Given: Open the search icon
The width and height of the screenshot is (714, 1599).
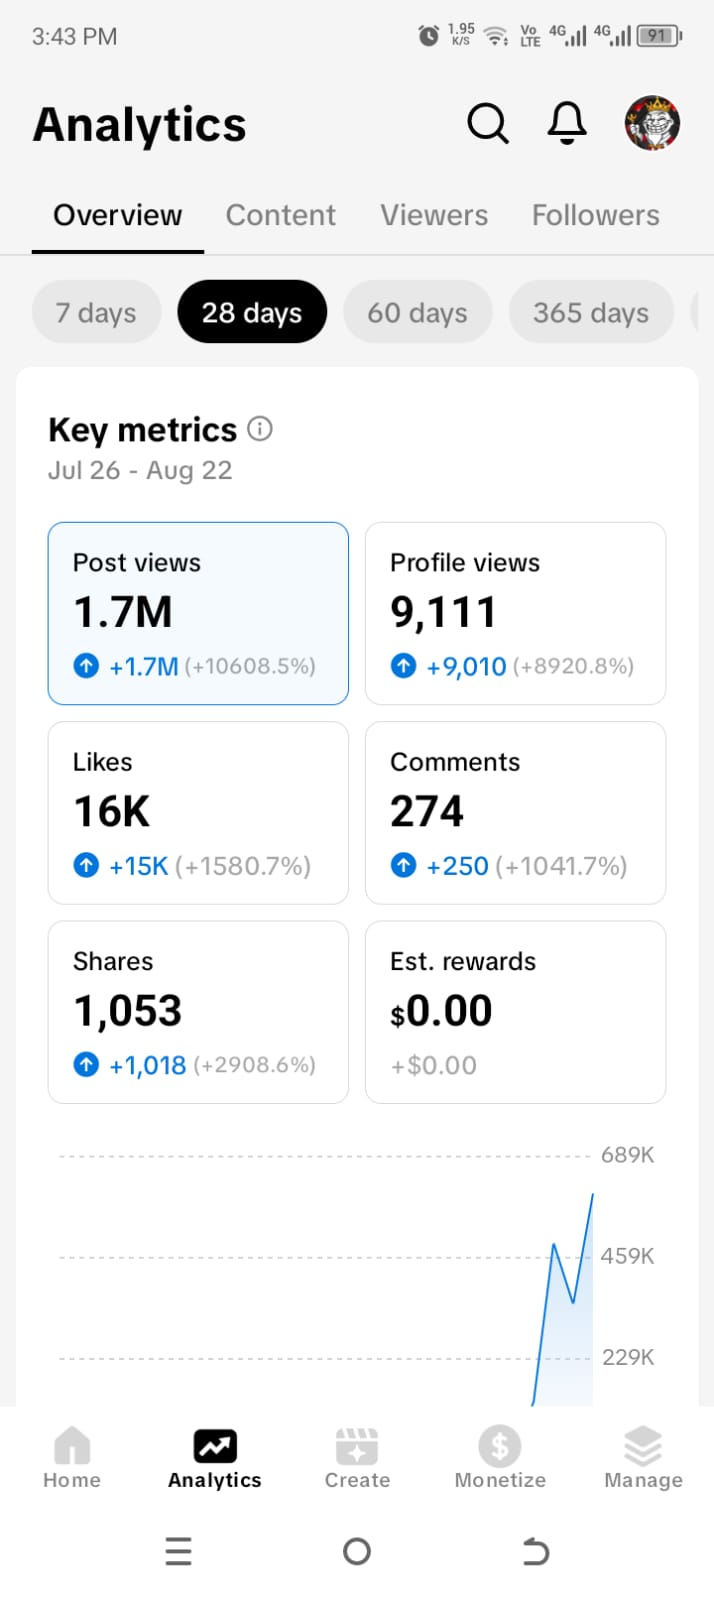Looking at the screenshot, I should (x=488, y=123).
